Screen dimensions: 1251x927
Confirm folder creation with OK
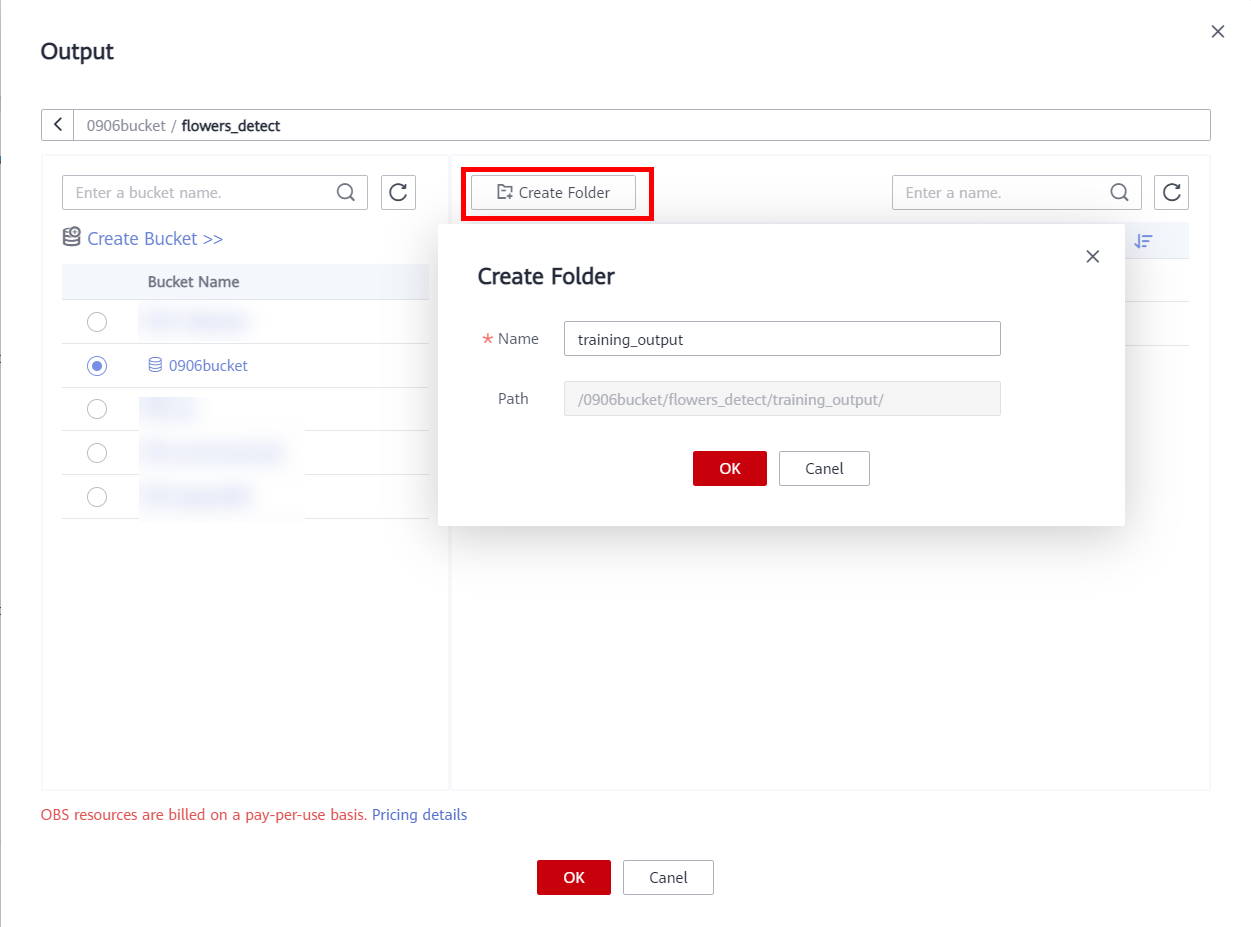[729, 469]
